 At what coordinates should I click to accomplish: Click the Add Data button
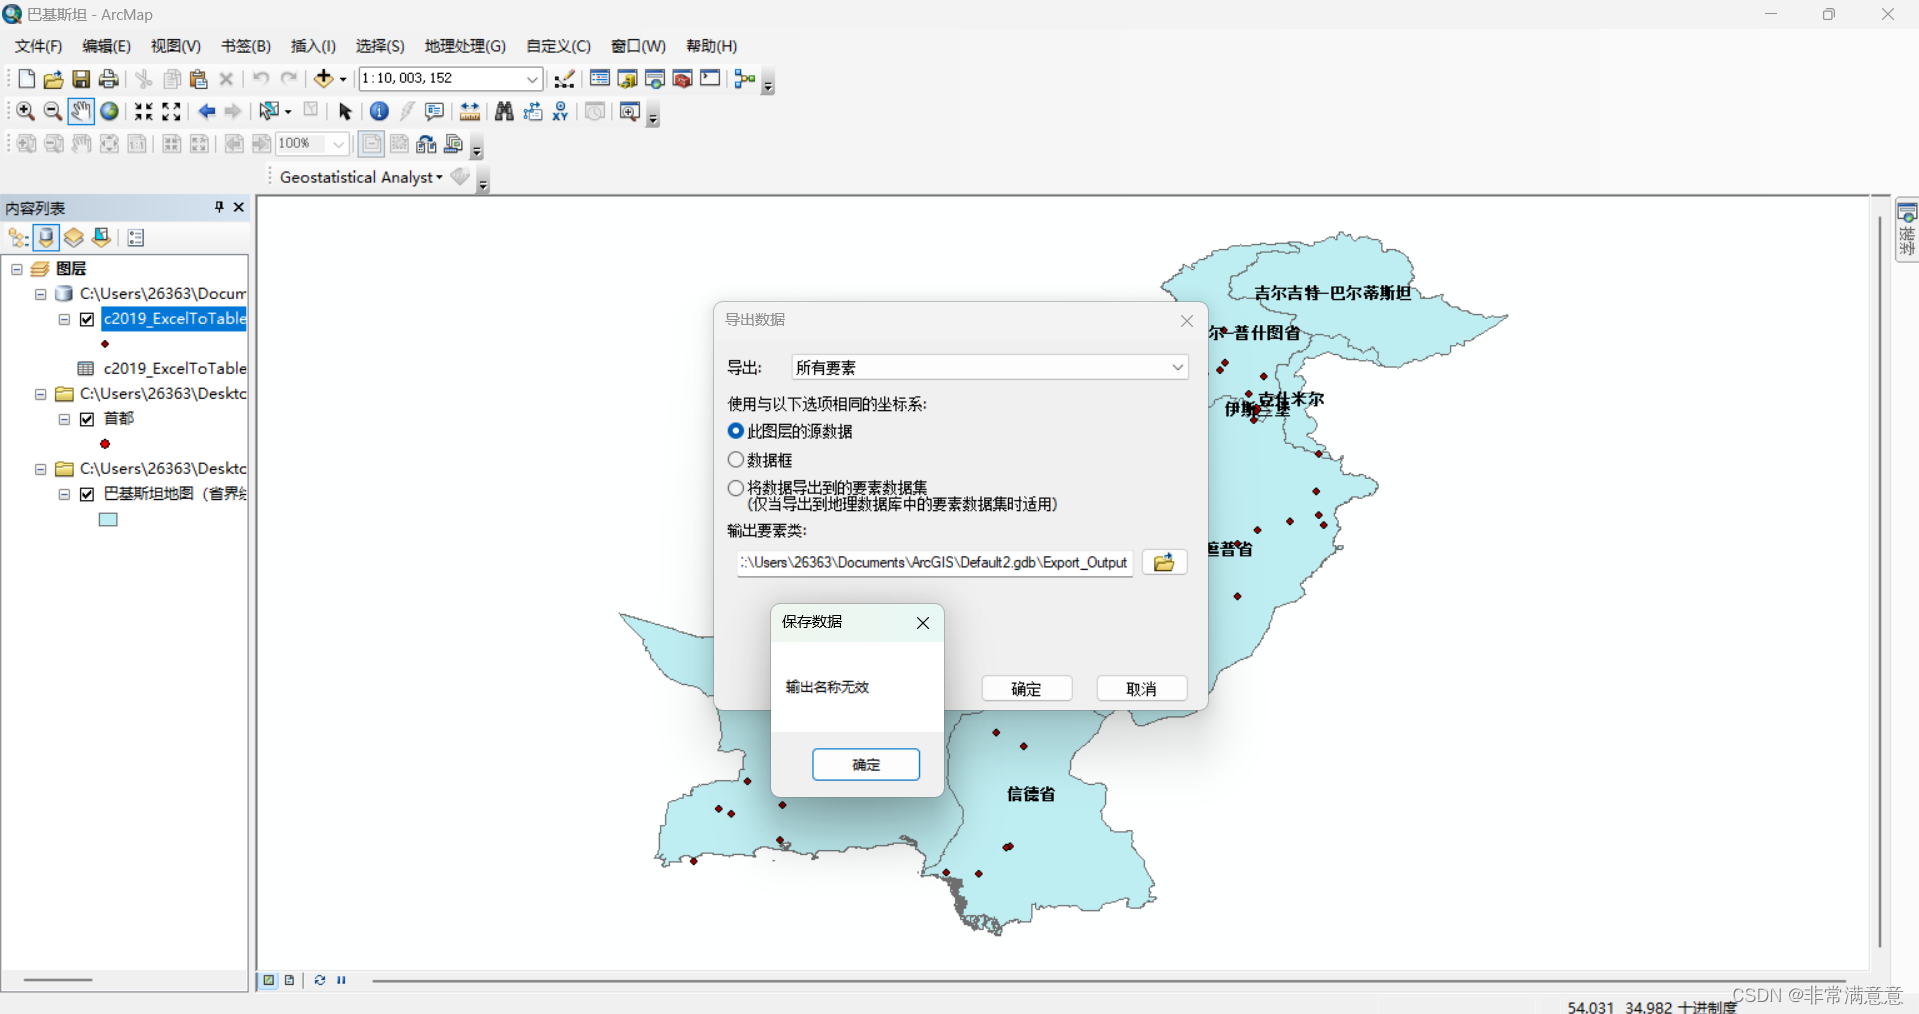(x=323, y=79)
